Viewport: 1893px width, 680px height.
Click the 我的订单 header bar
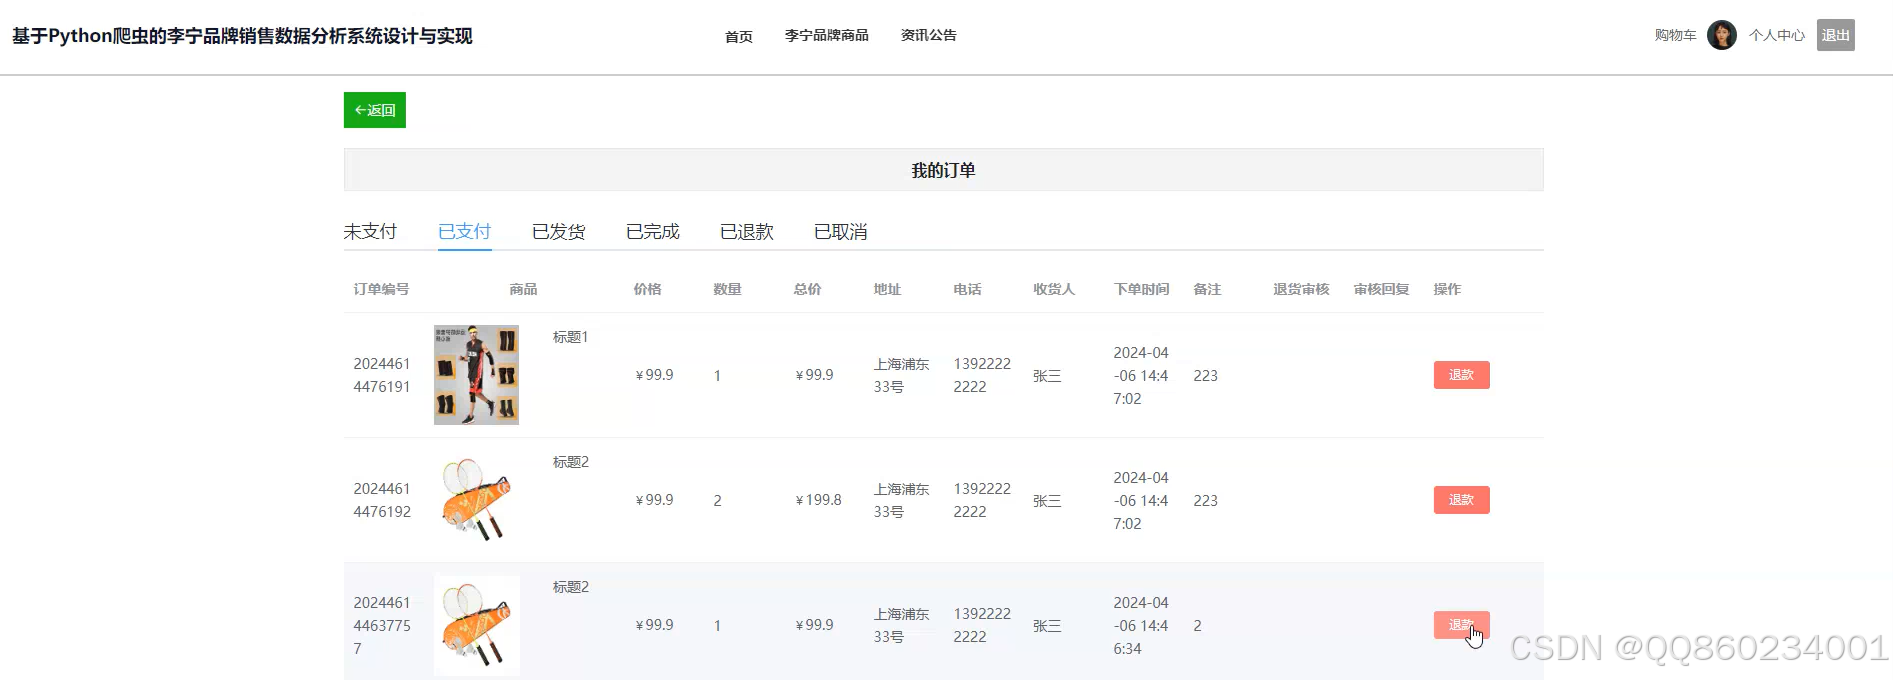(944, 170)
